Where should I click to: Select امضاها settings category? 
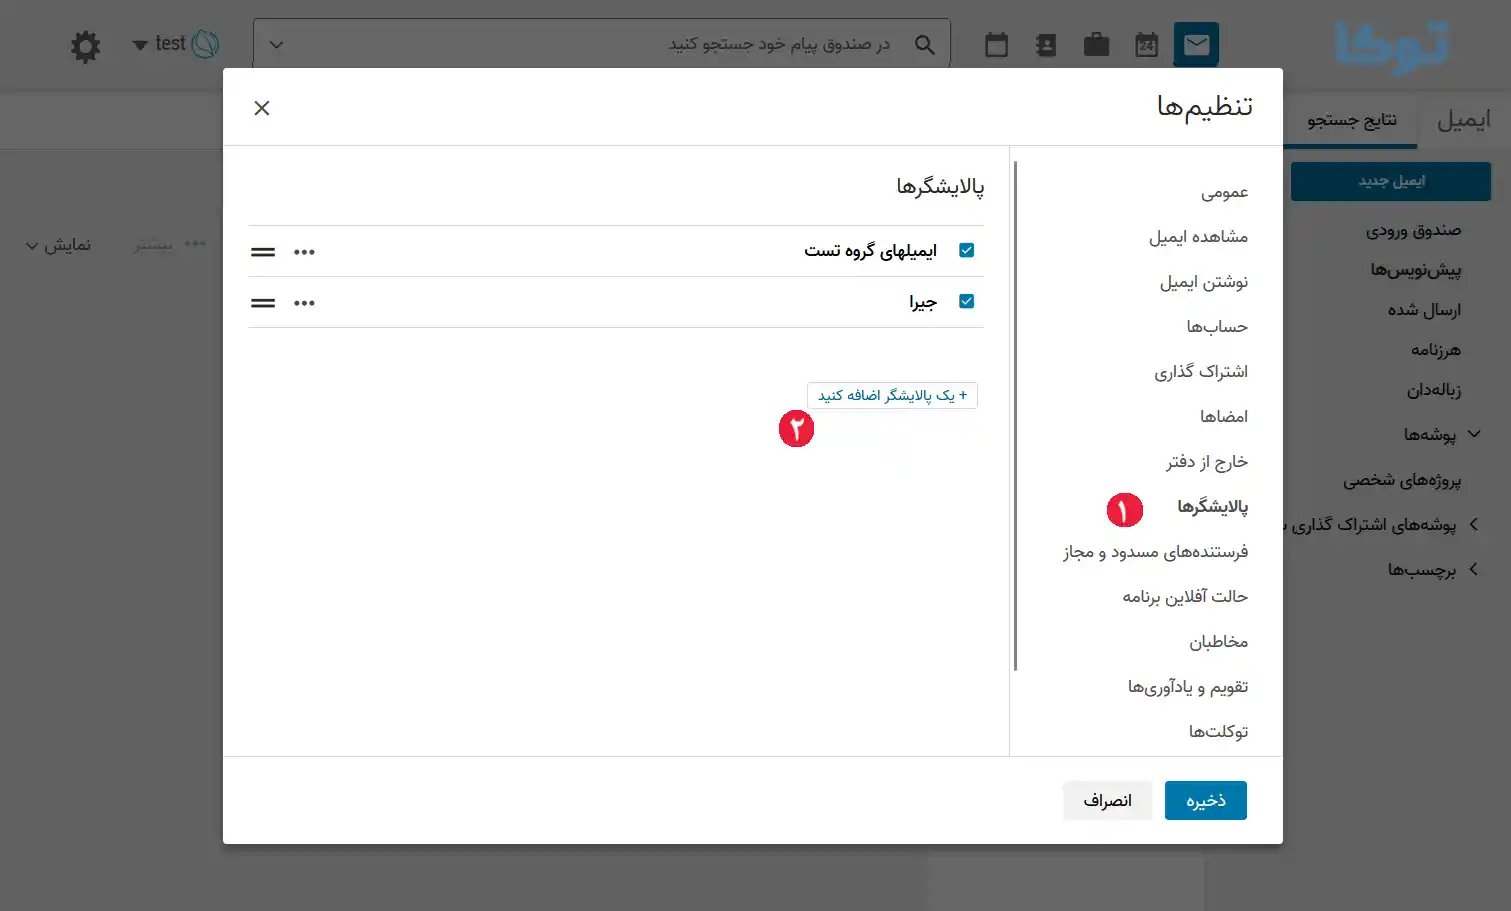coord(1224,417)
